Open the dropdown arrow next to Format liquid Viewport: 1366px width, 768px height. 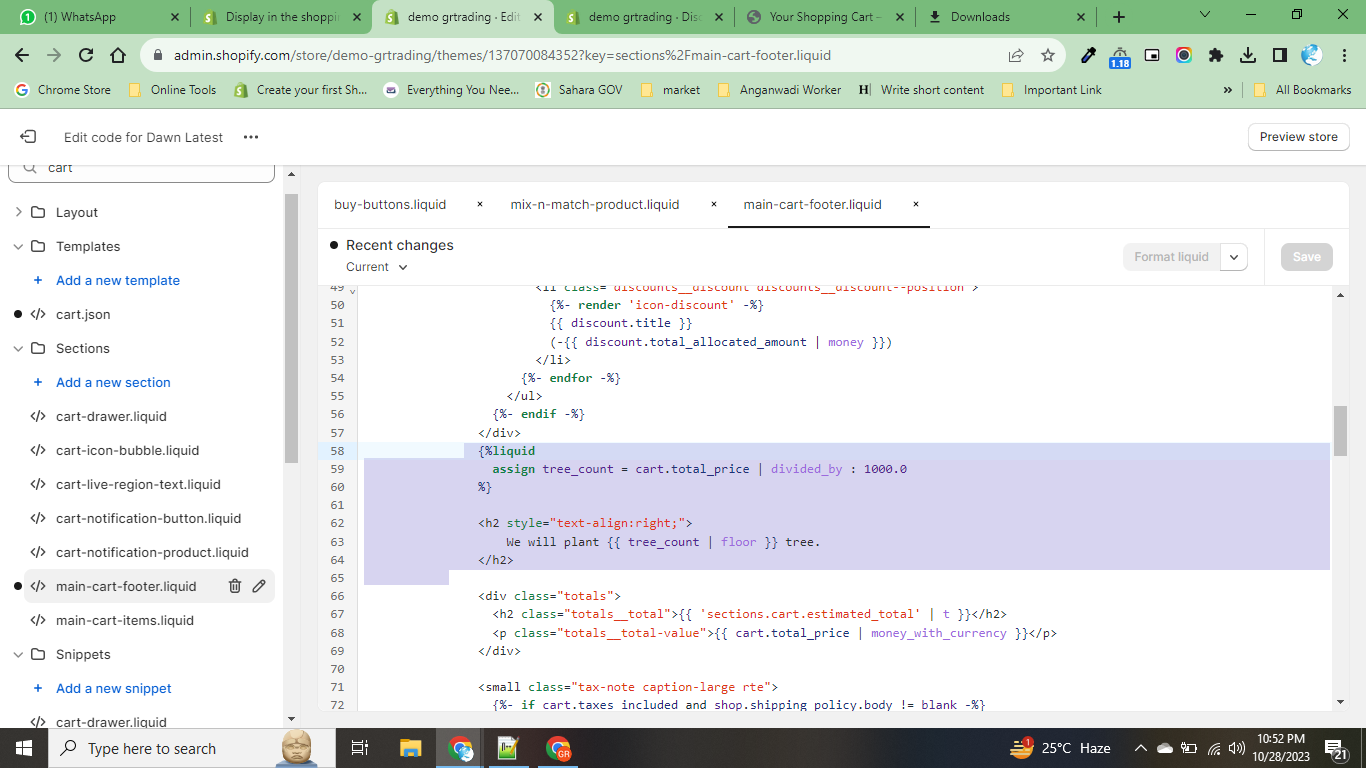tap(1234, 257)
